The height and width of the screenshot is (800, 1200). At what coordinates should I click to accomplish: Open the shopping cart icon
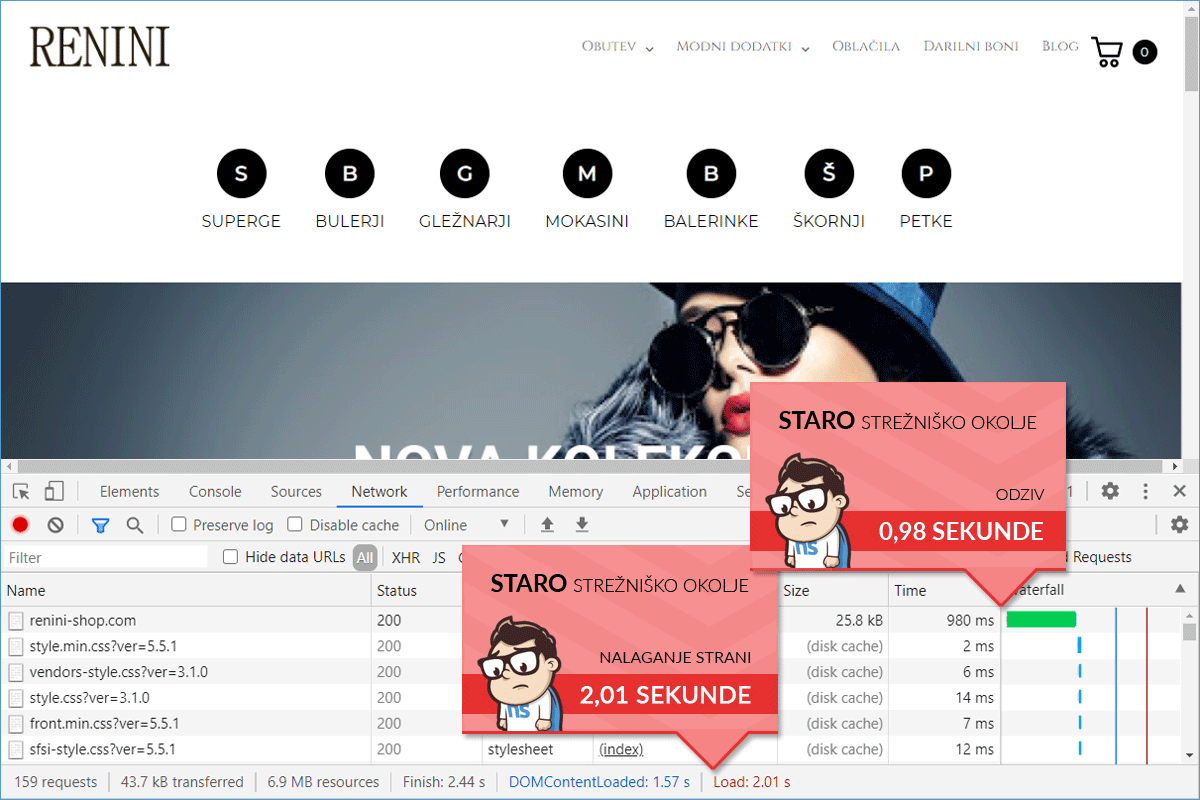tap(1107, 52)
